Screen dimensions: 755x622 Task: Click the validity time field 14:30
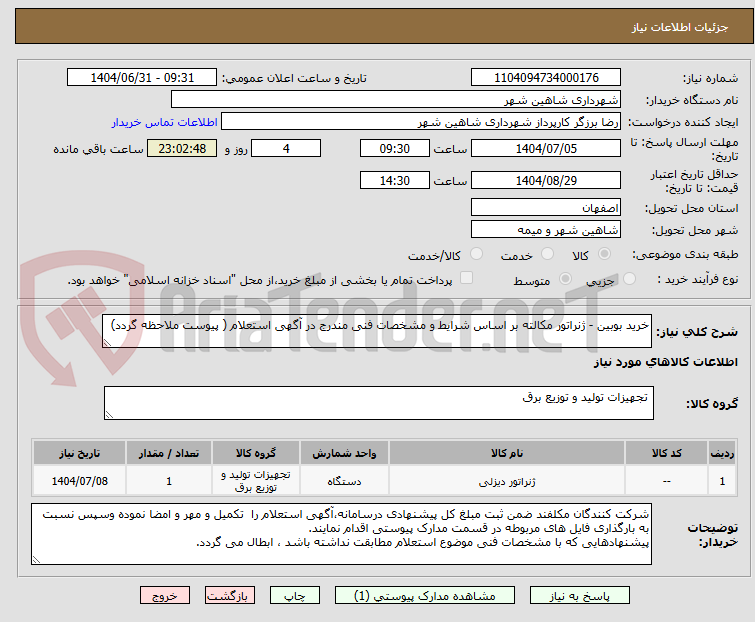(395, 180)
